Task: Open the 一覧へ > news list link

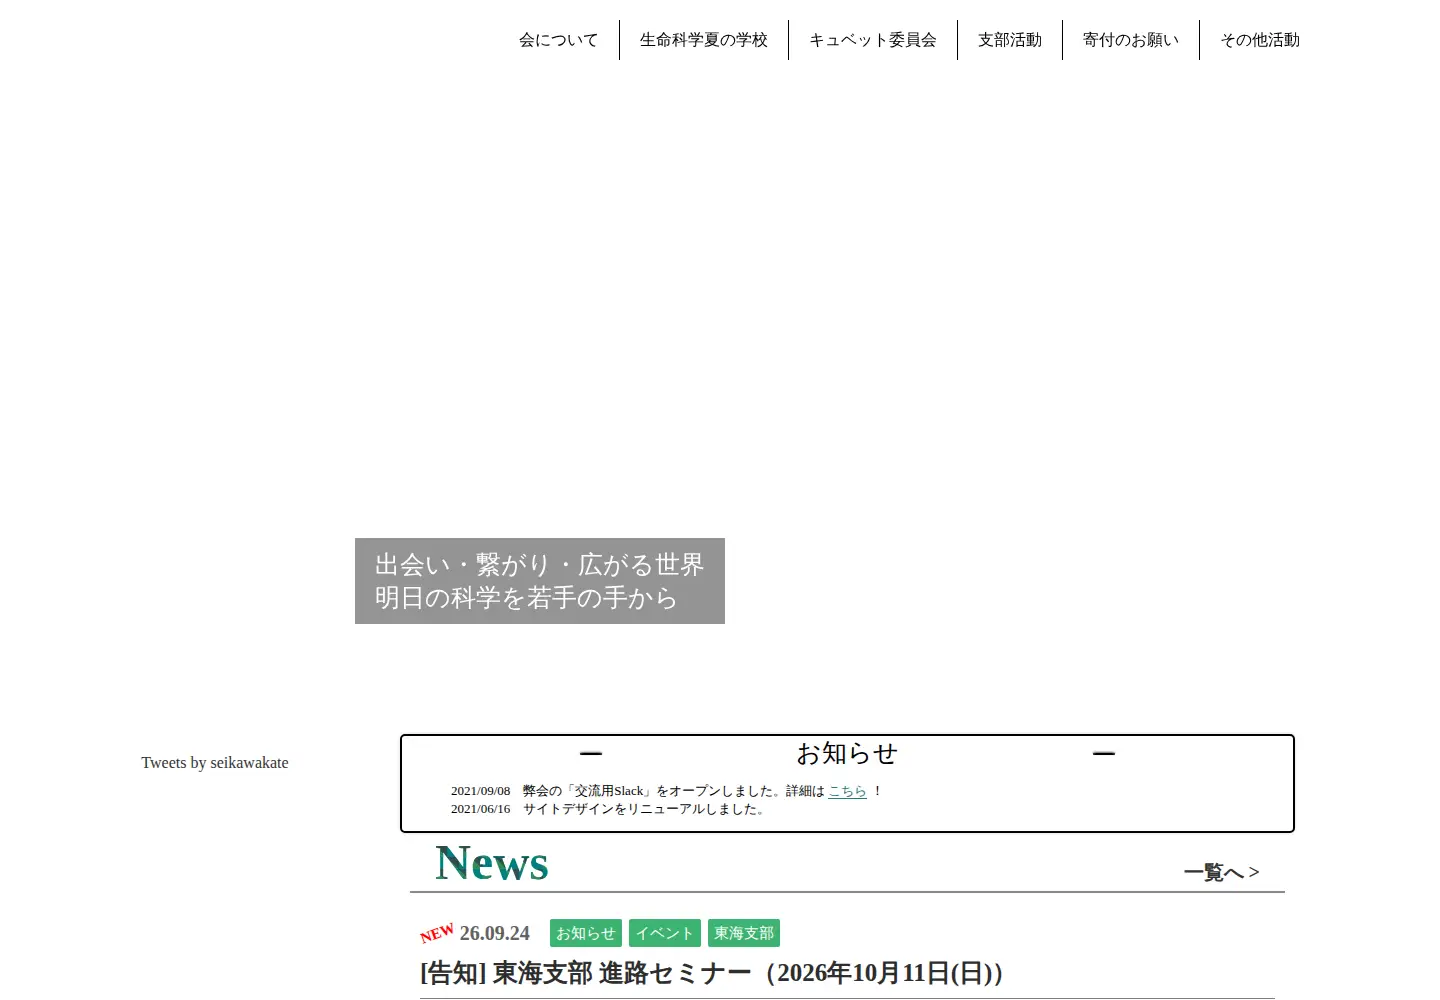Action: 1221,872
